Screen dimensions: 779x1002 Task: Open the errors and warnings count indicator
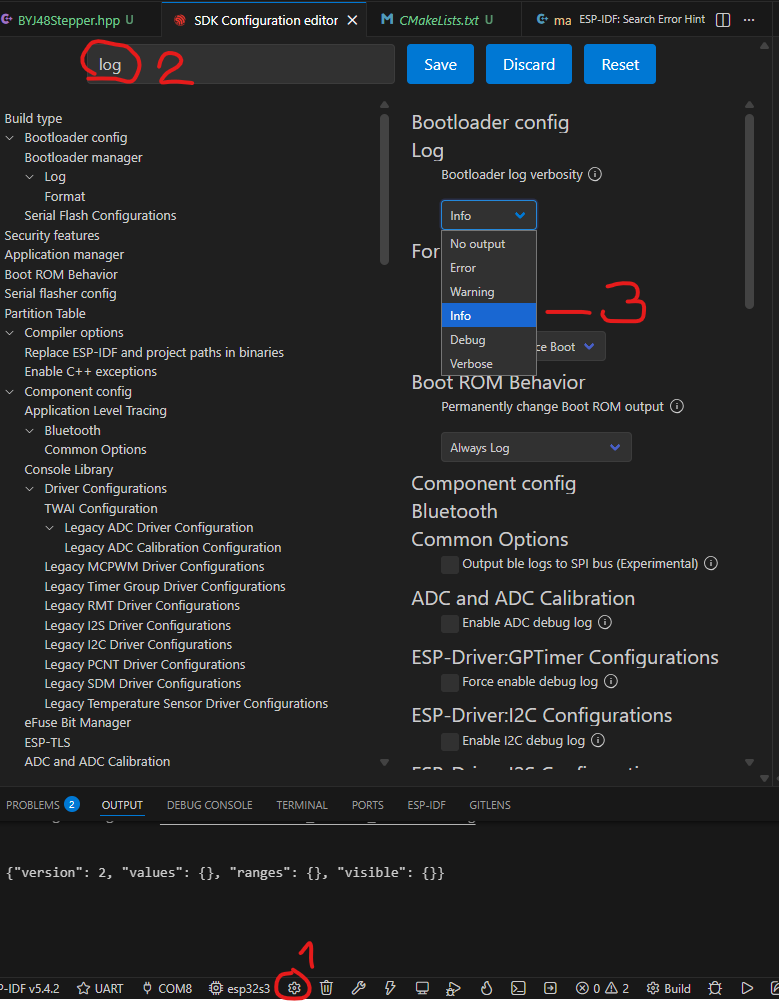click(603, 989)
